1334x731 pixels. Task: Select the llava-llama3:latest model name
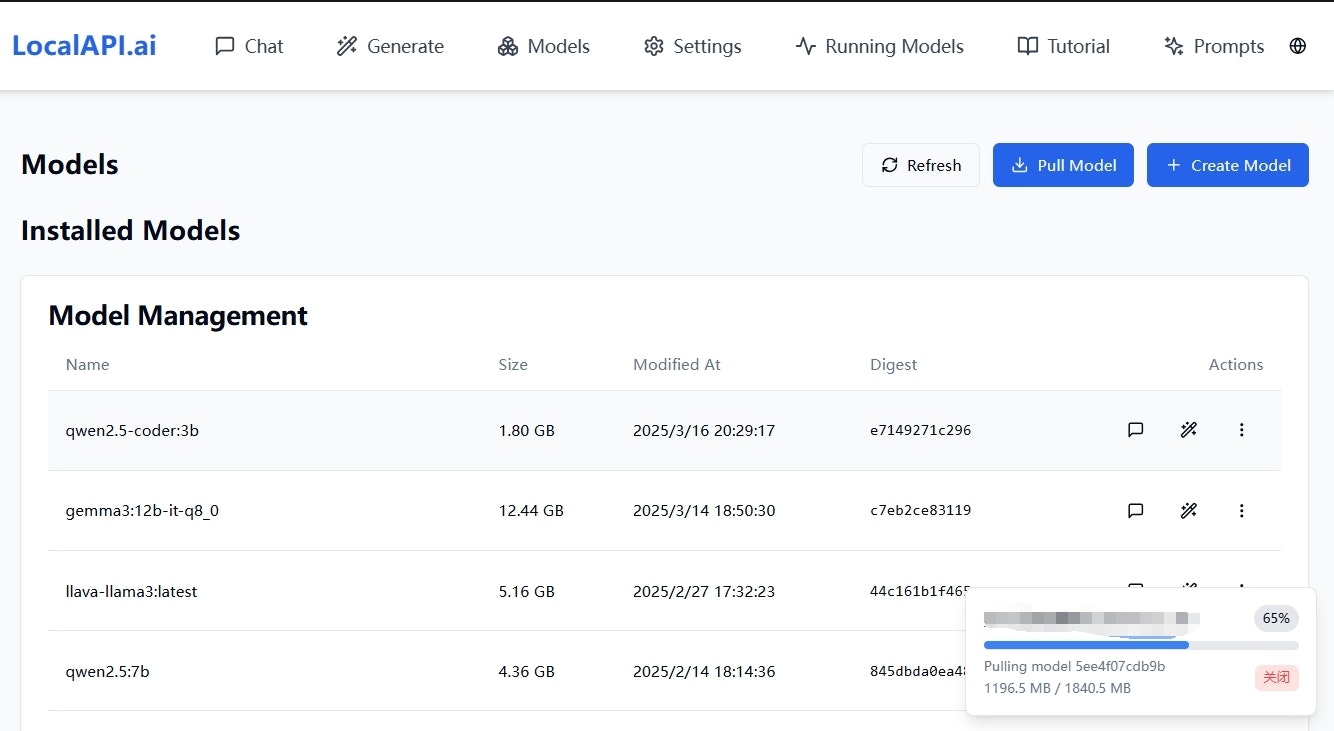[x=132, y=591]
